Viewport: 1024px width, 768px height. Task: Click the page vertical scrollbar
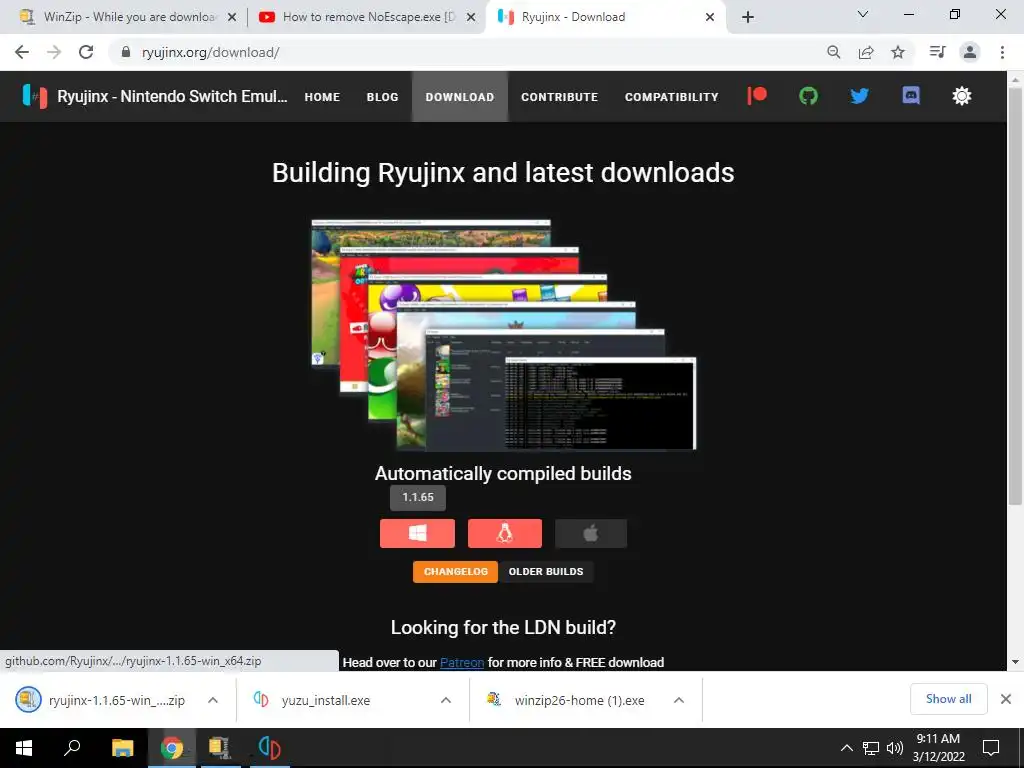(x=1015, y=294)
